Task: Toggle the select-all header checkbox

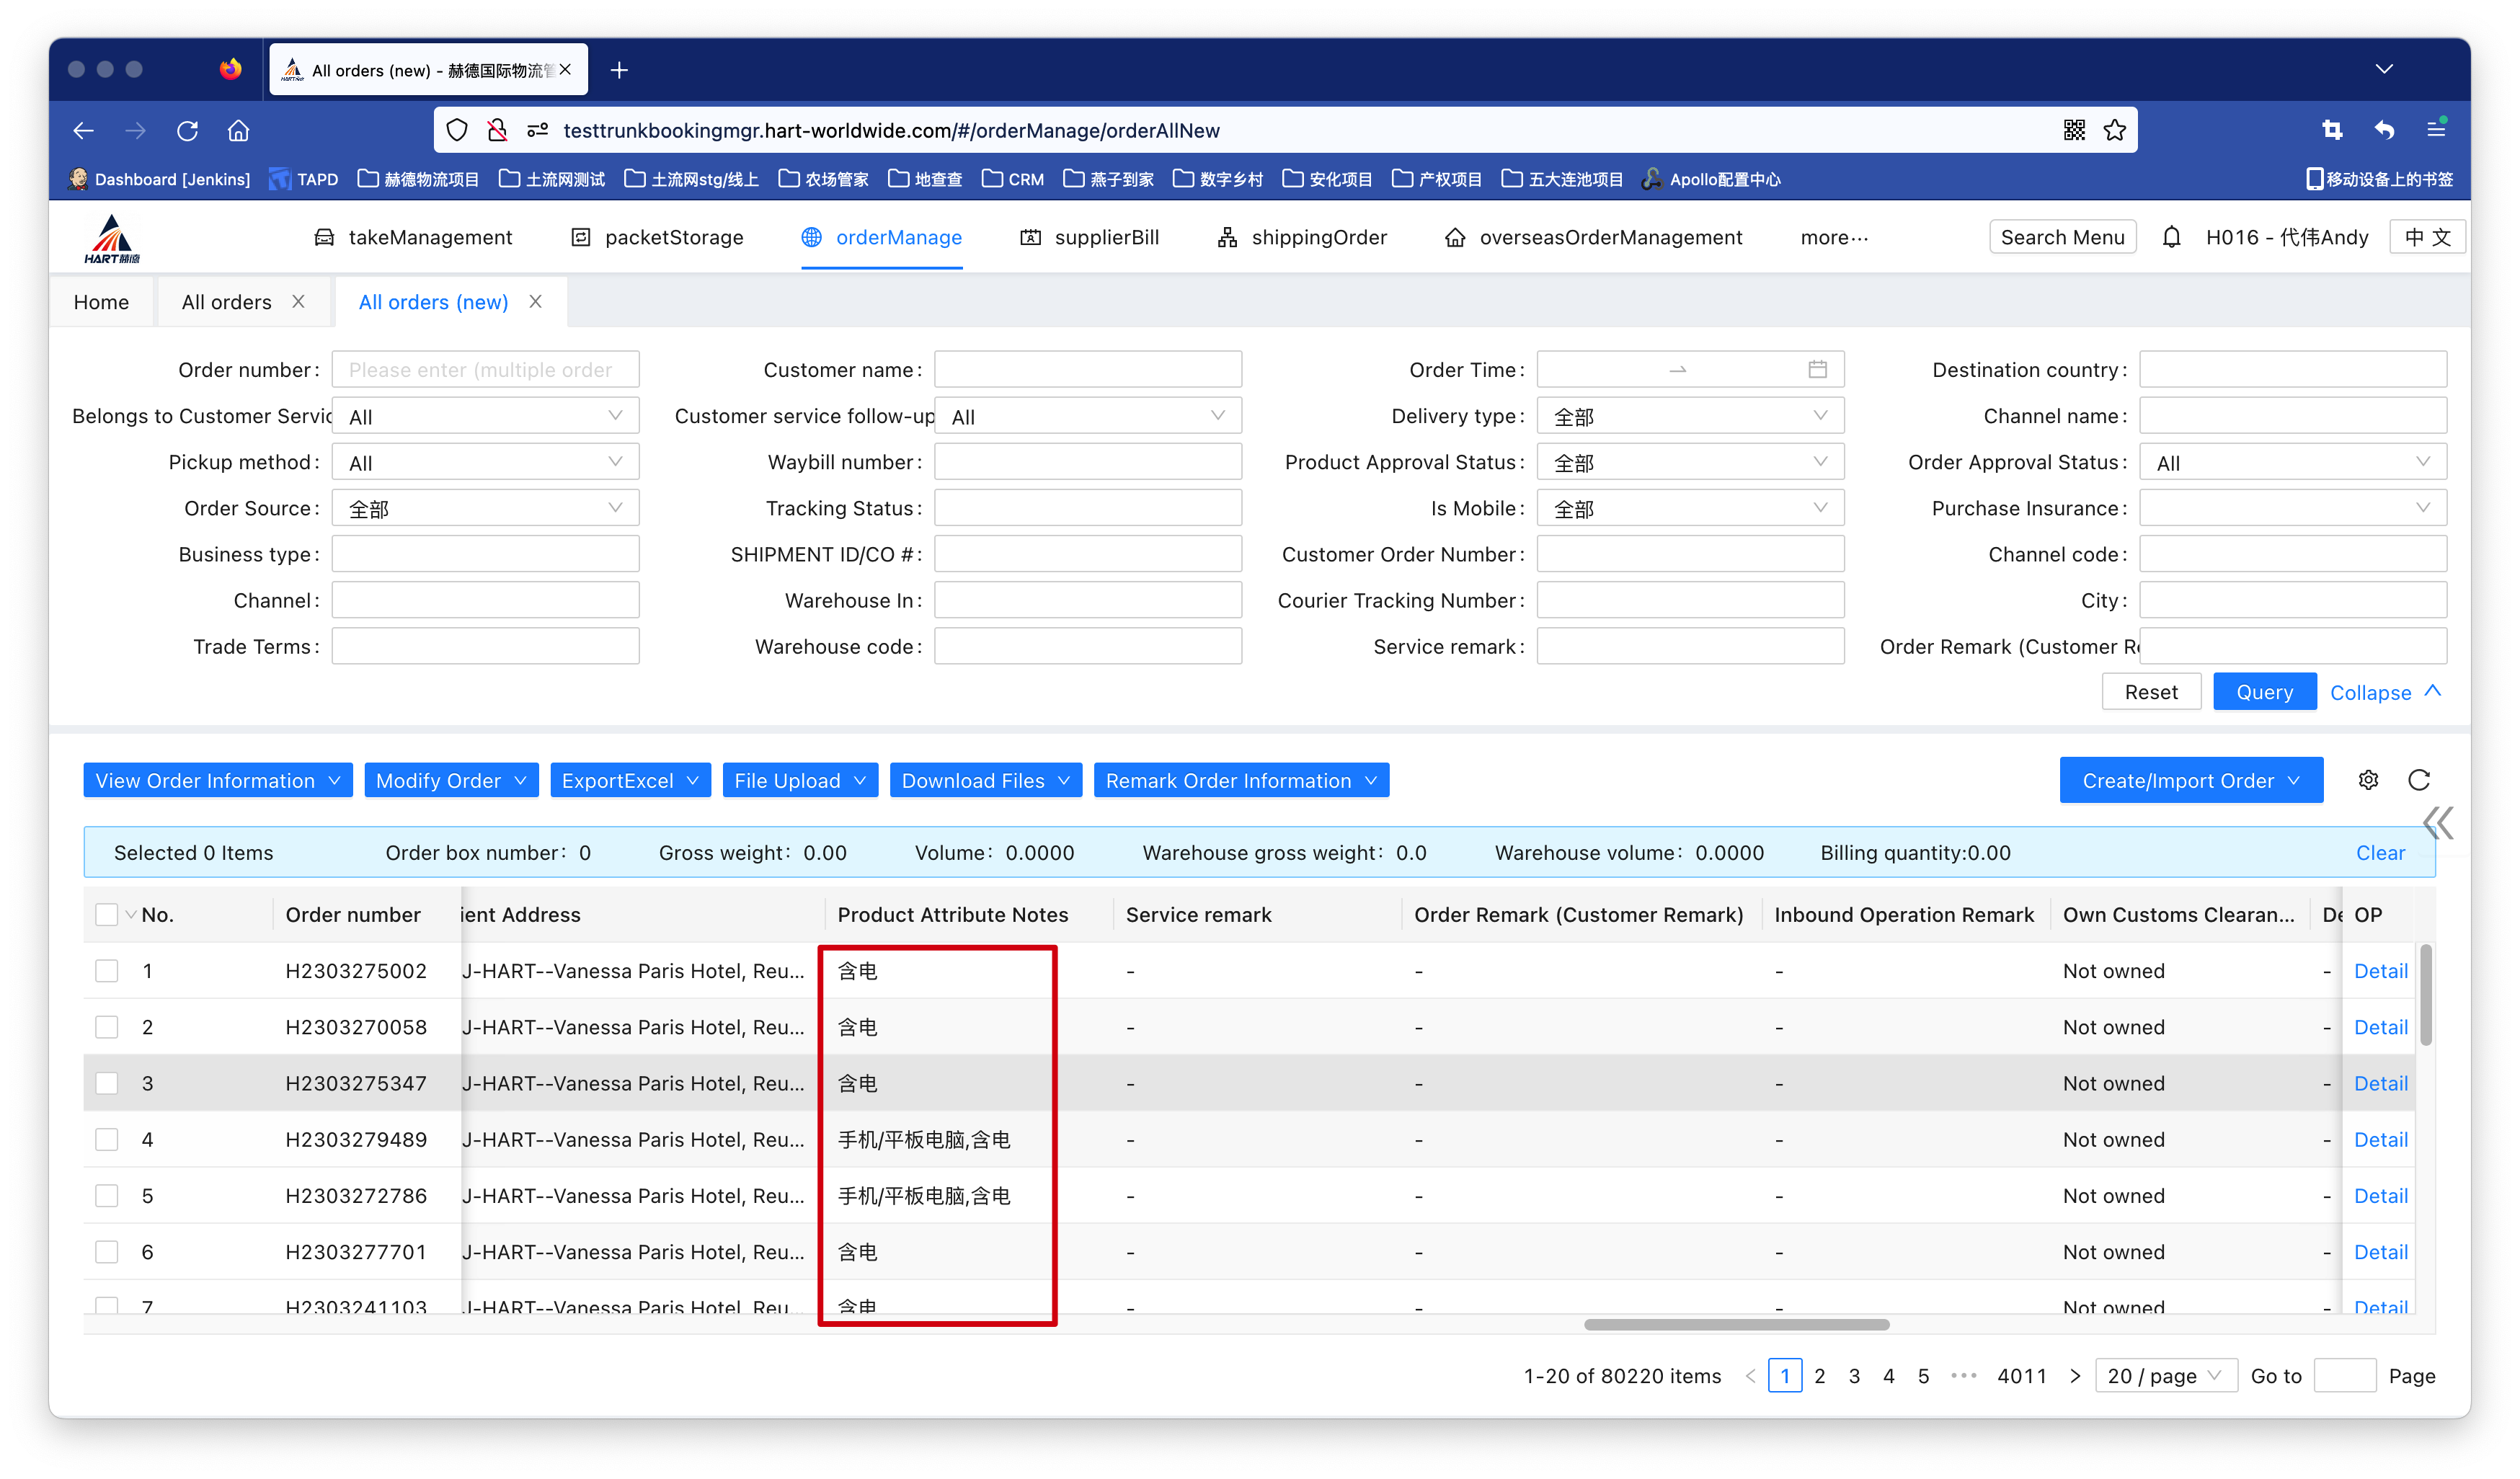Action: (x=107, y=914)
